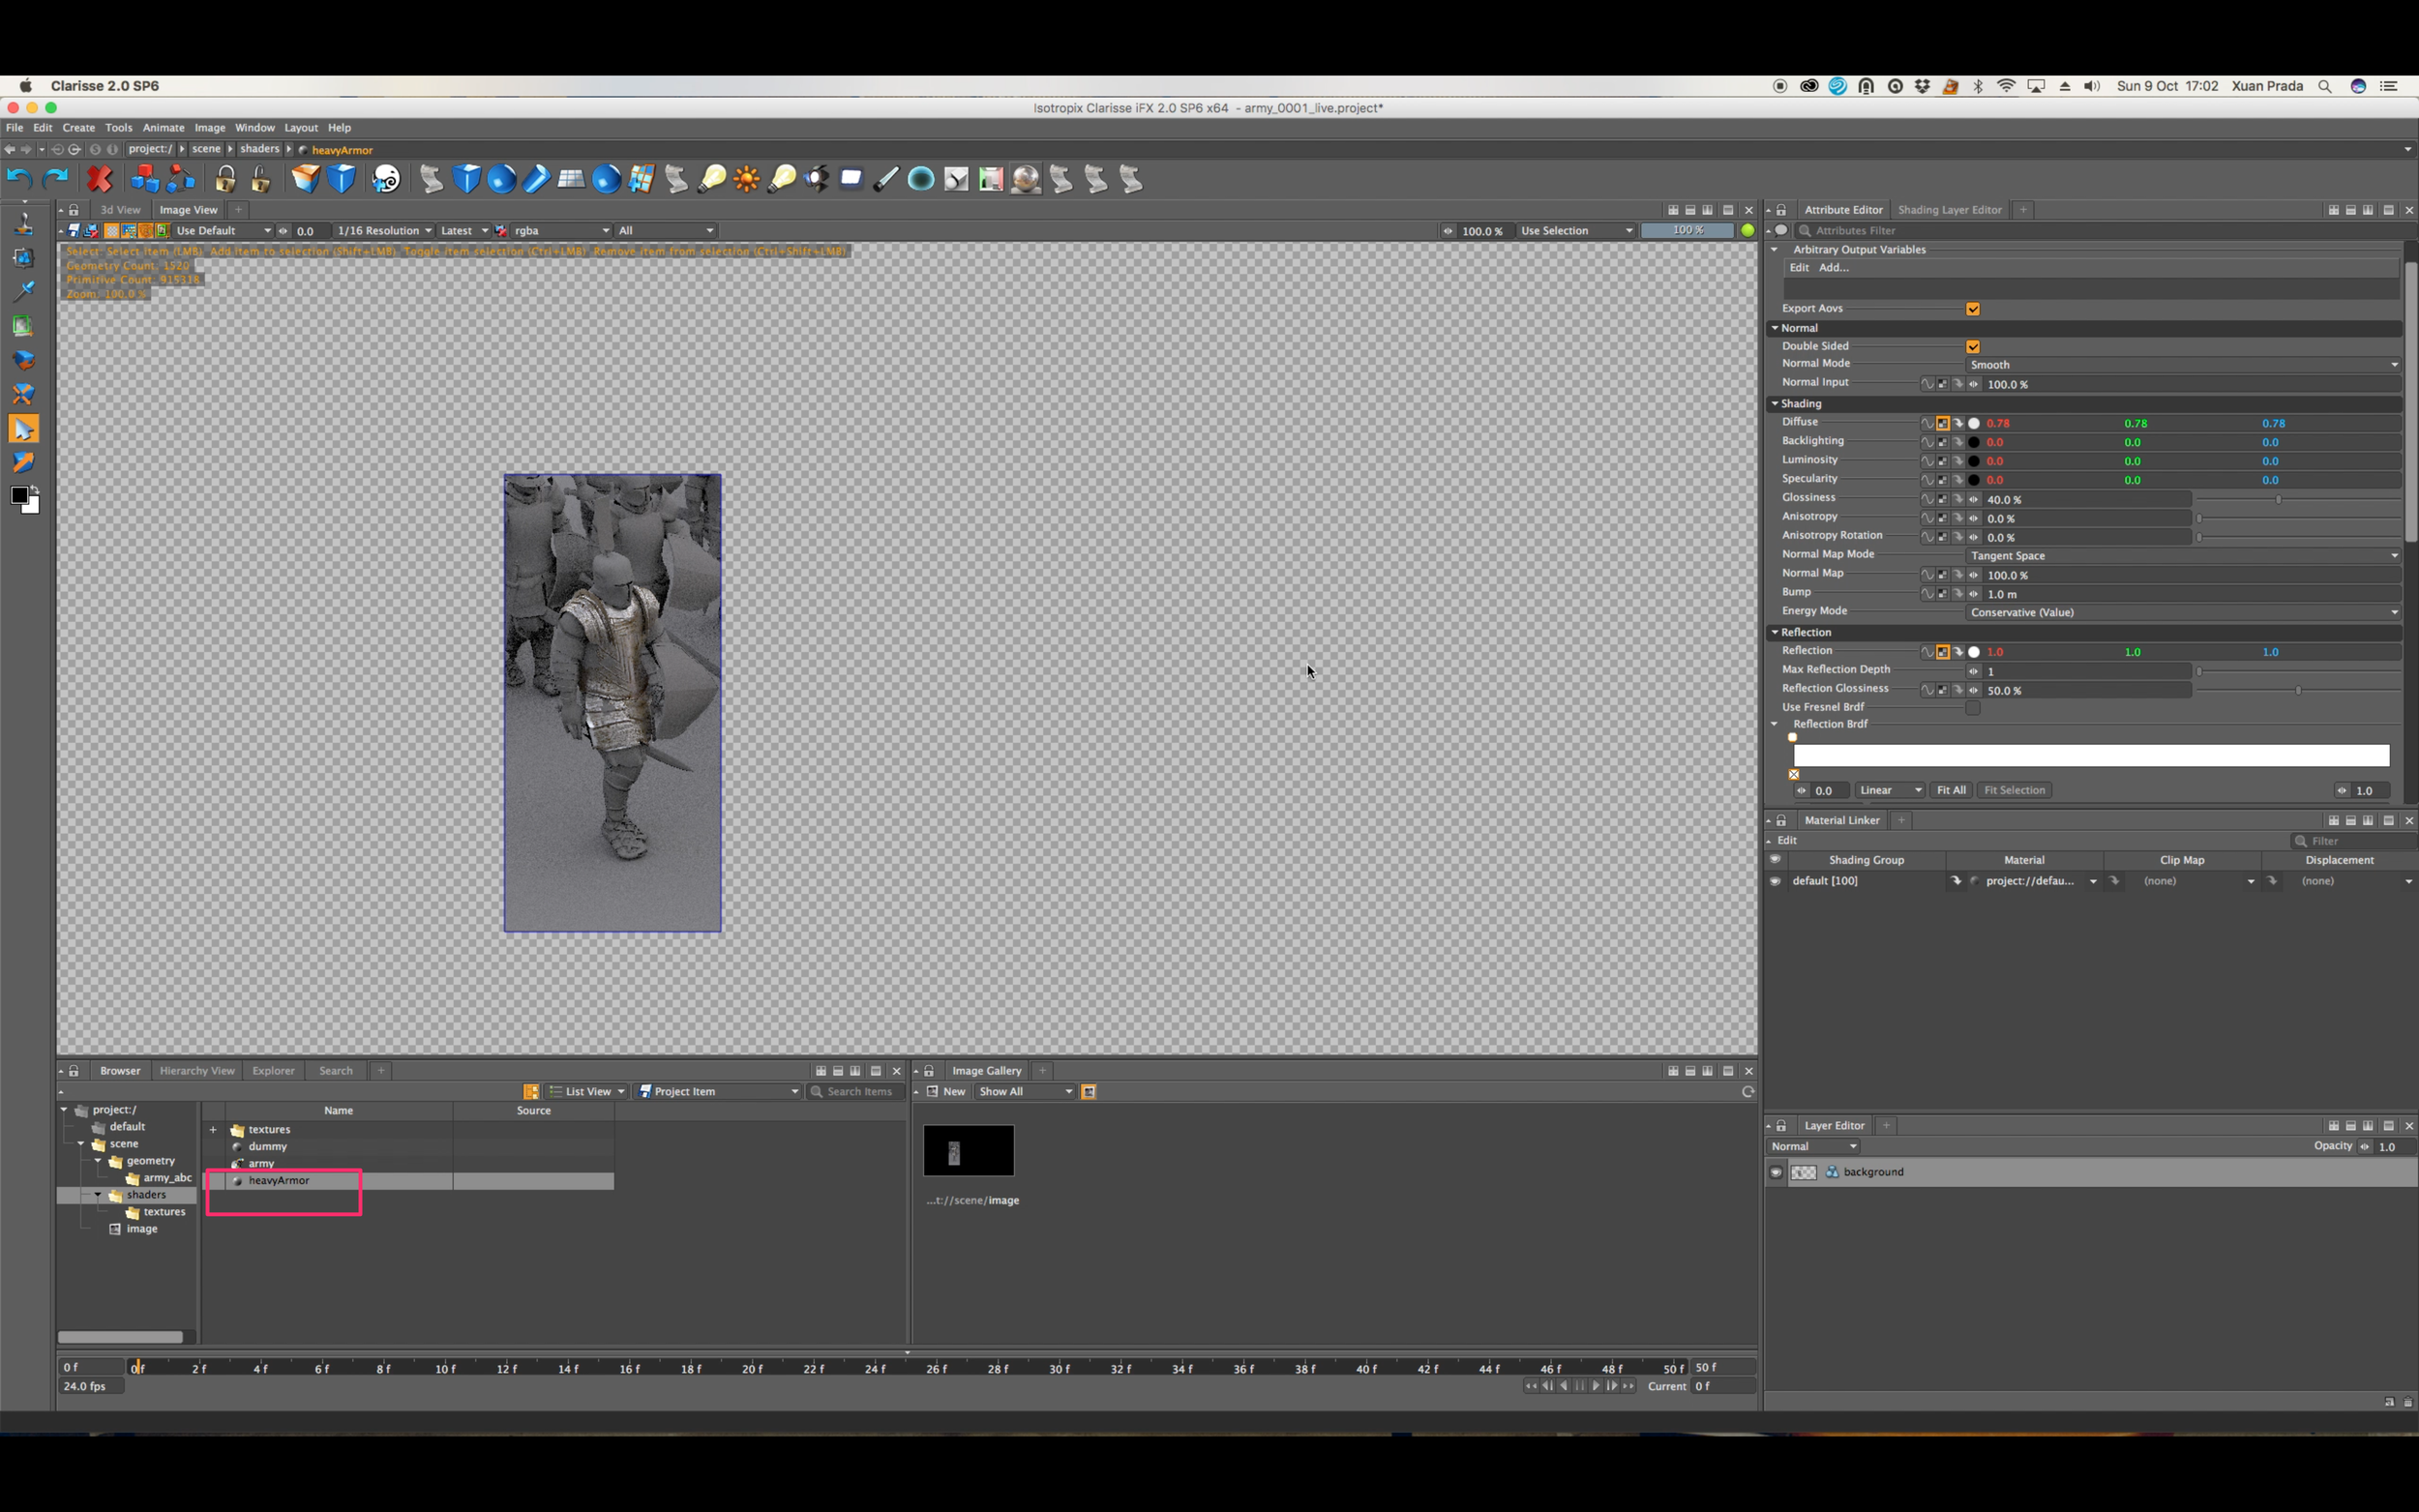The width and height of the screenshot is (2419, 1512).
Task: Click the closed padlock lock icon
Action: 225,179
